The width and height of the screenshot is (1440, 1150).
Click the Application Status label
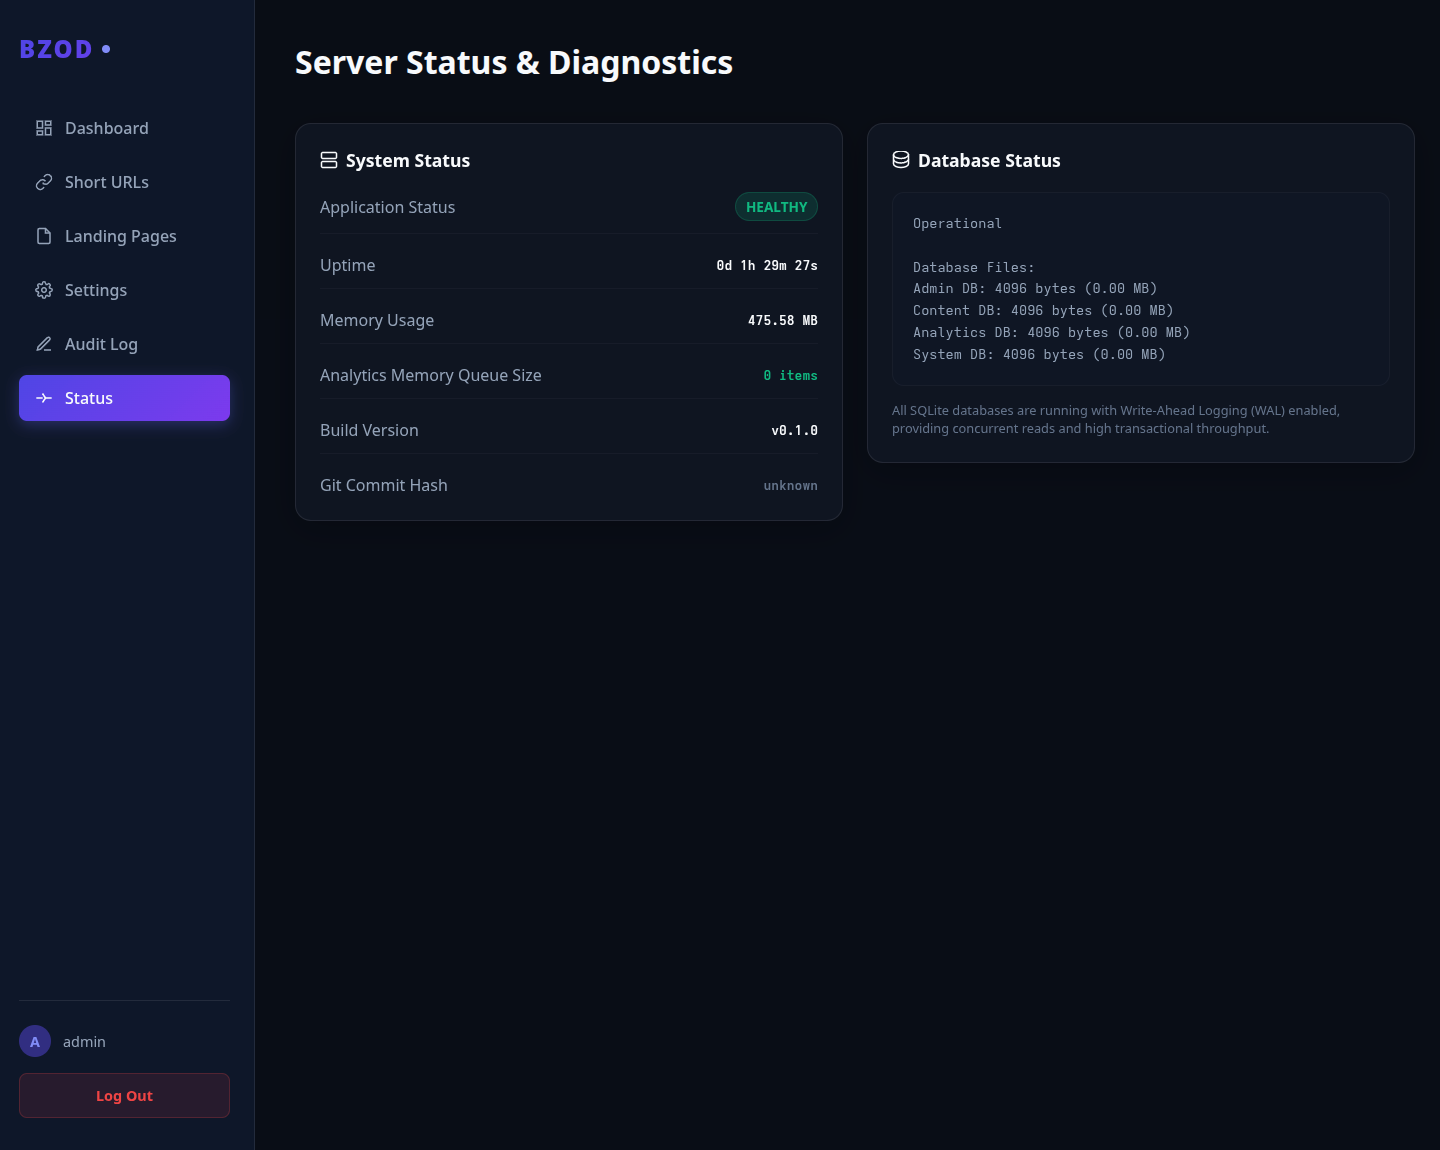(x=387, y=207)
